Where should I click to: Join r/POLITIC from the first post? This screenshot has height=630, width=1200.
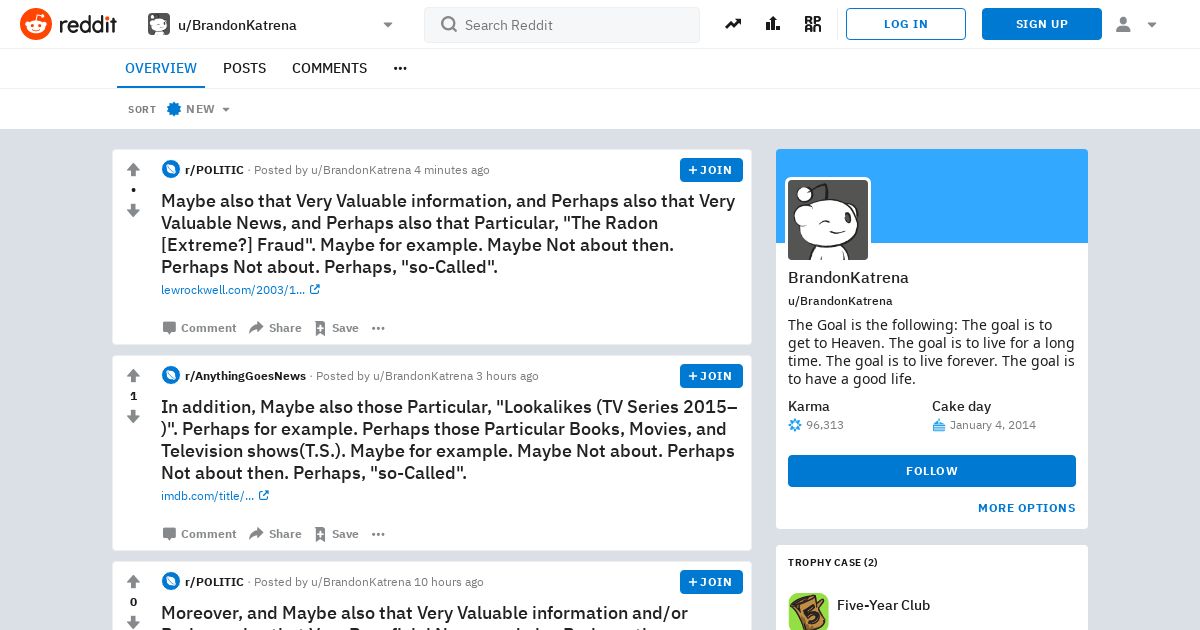tap(711, 170)
